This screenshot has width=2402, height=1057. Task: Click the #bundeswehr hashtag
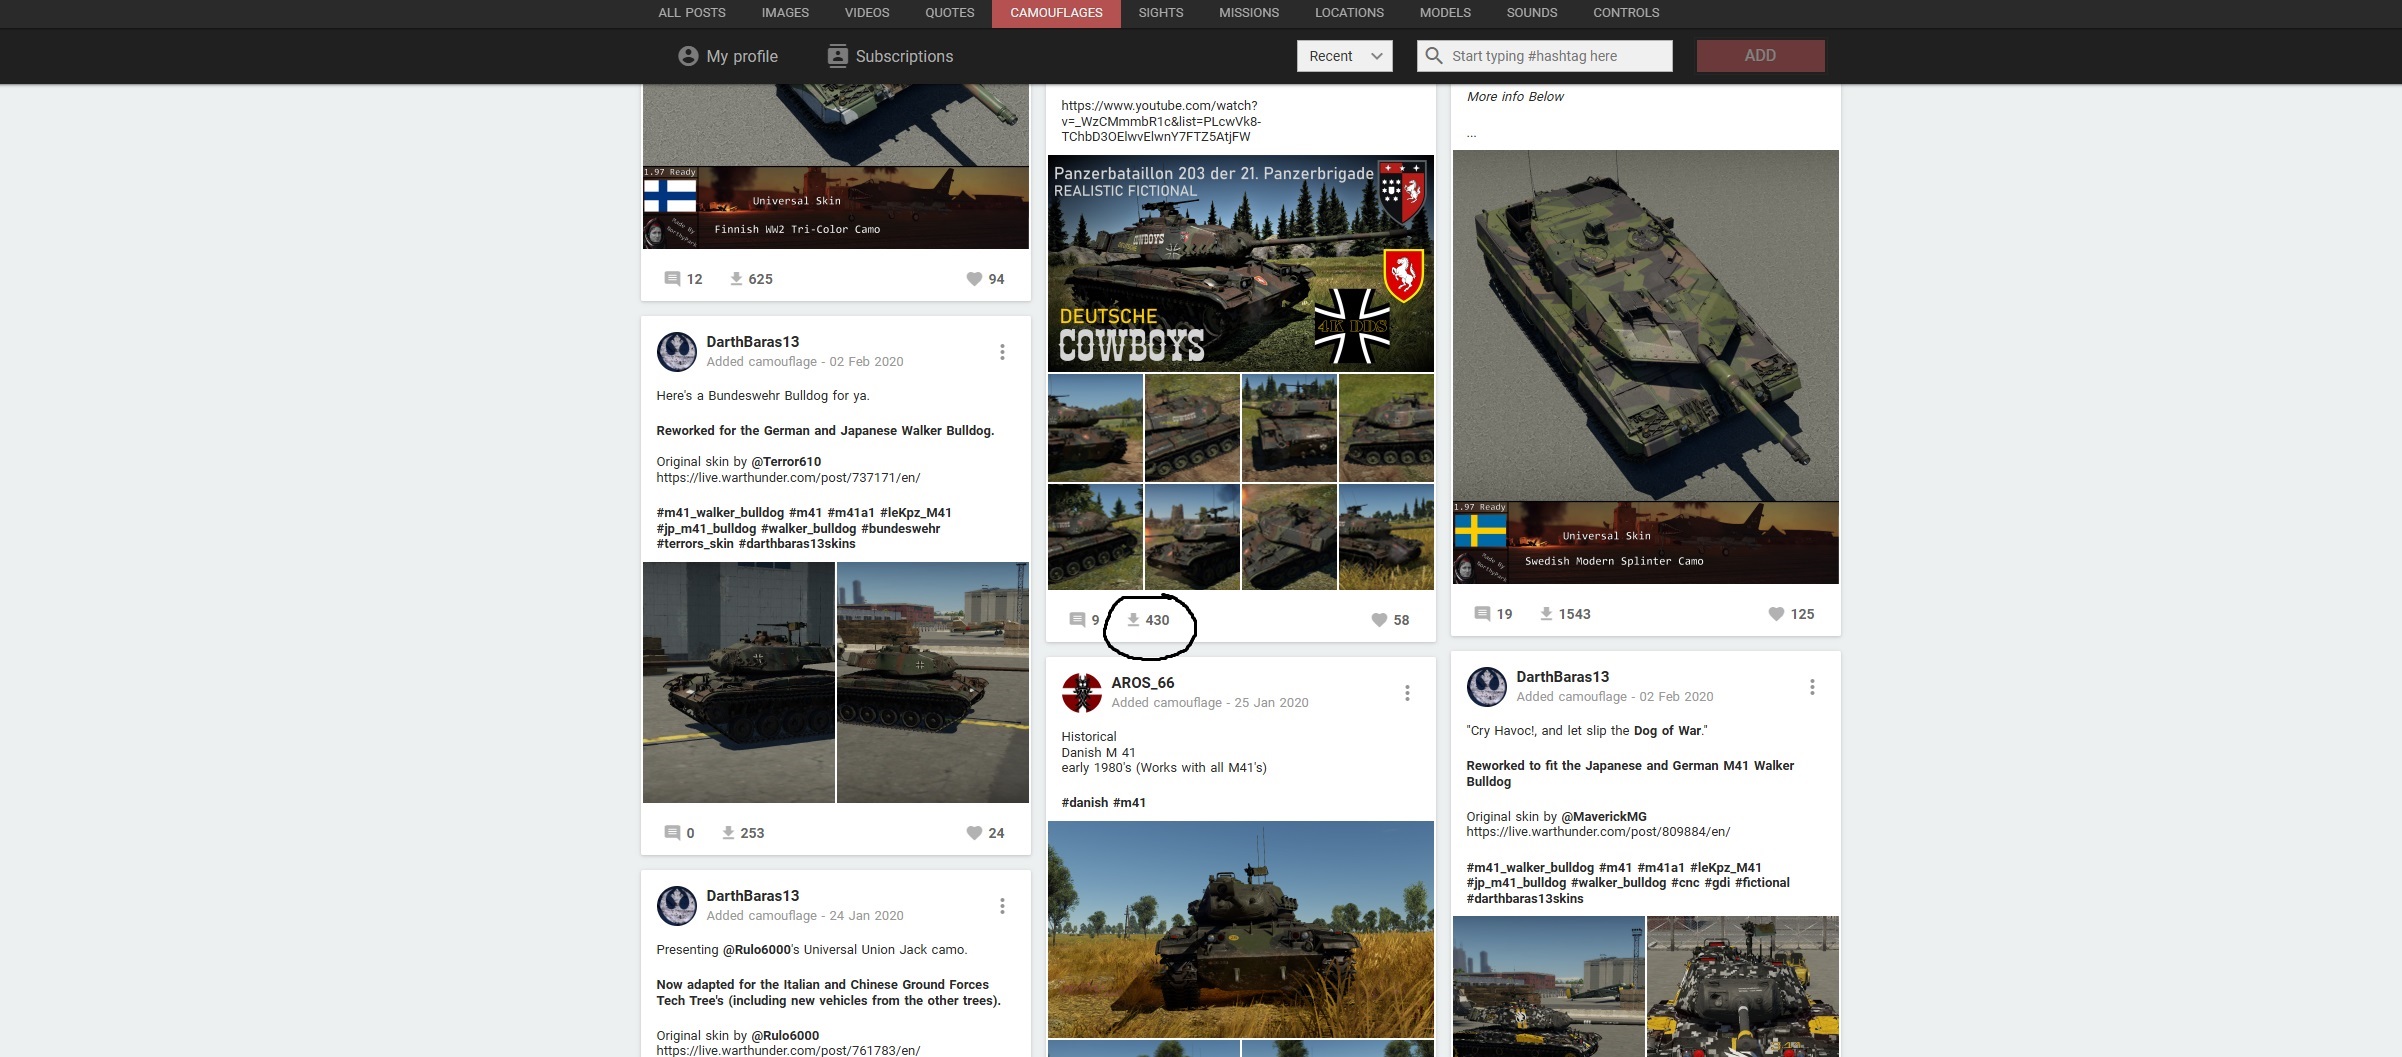(900, 529)
